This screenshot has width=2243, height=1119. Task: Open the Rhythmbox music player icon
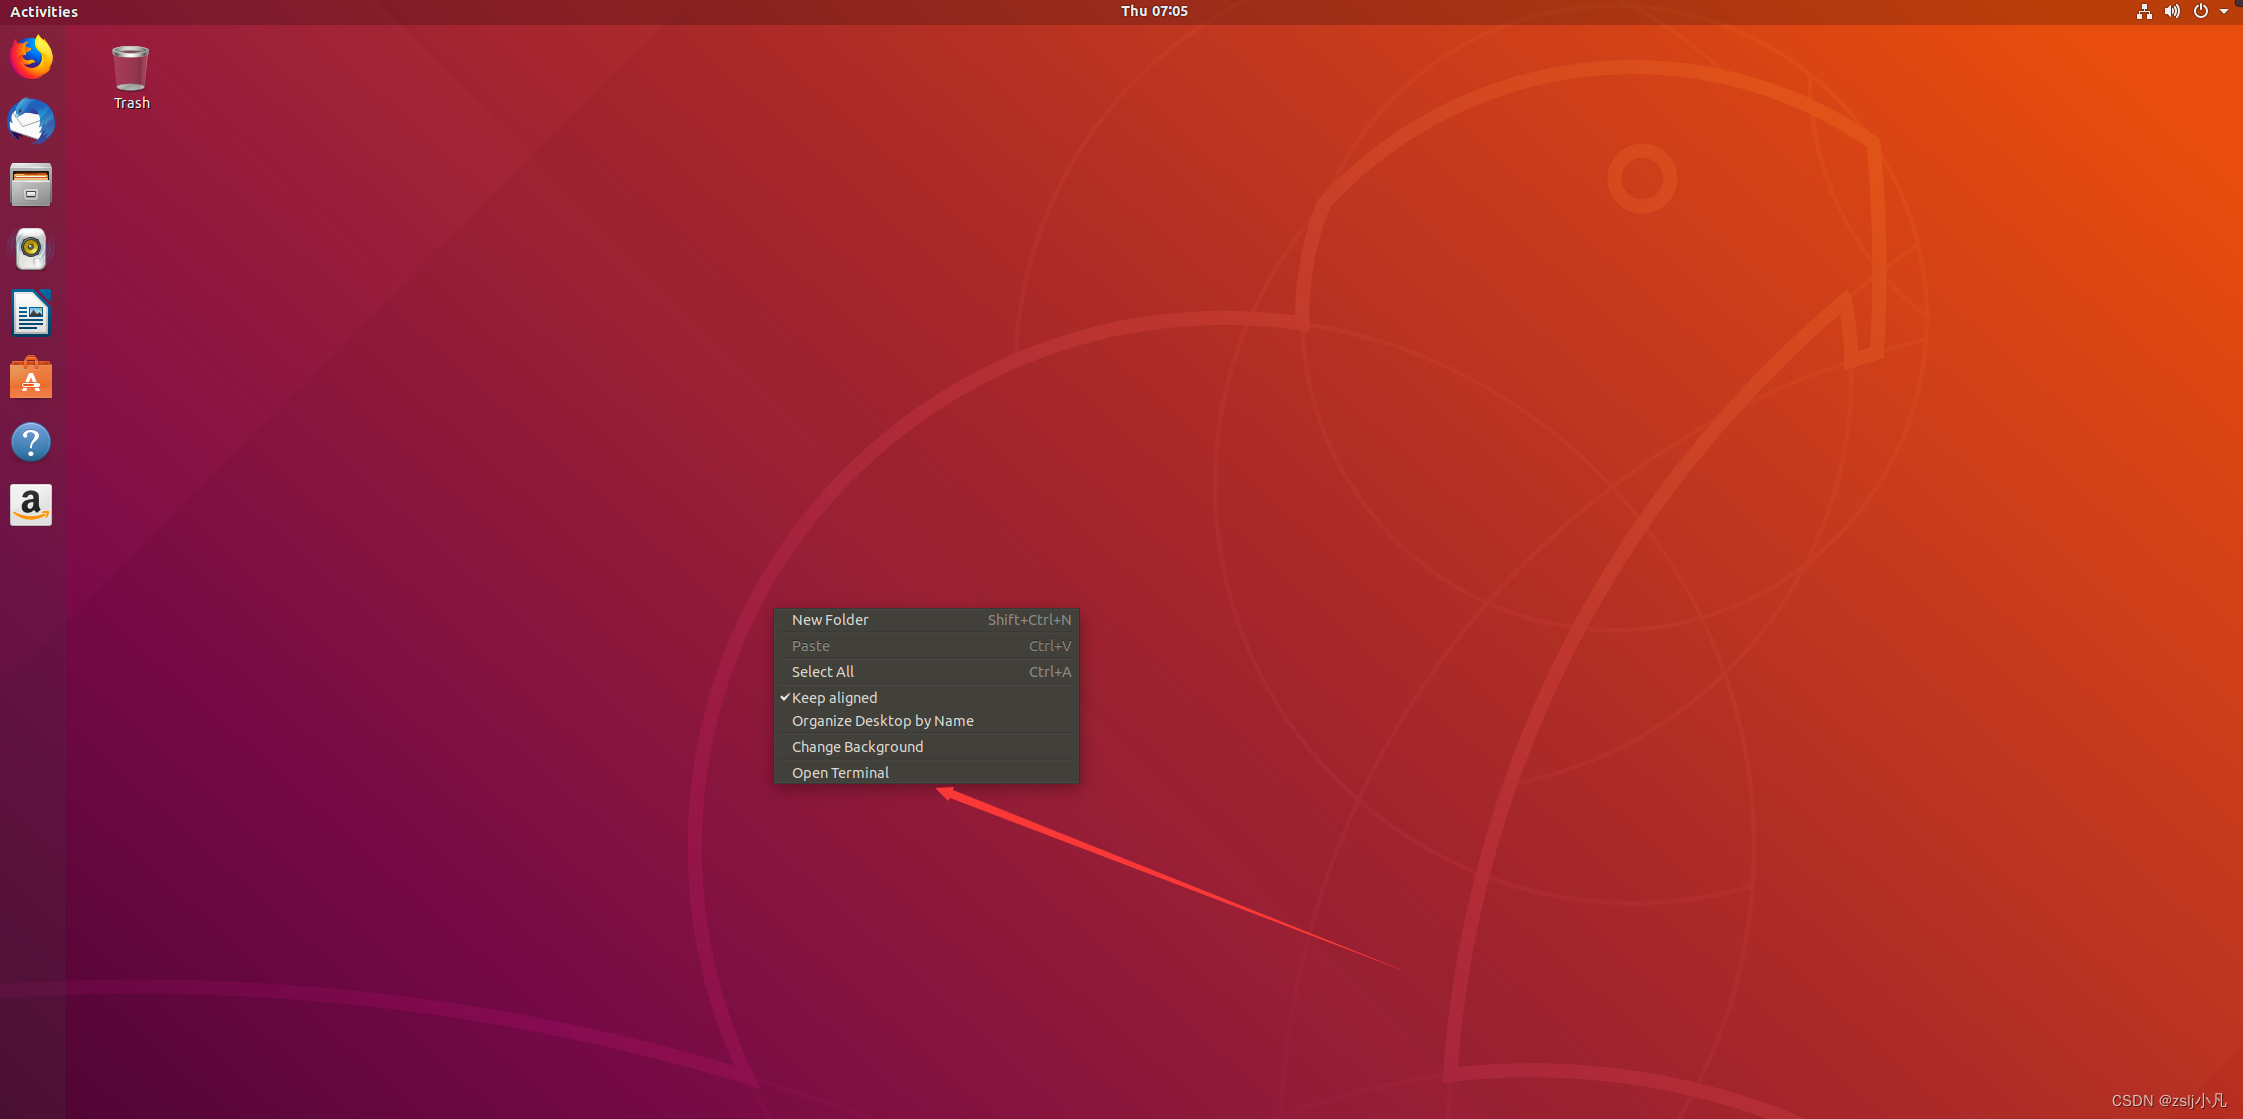(x=31, y=248)
